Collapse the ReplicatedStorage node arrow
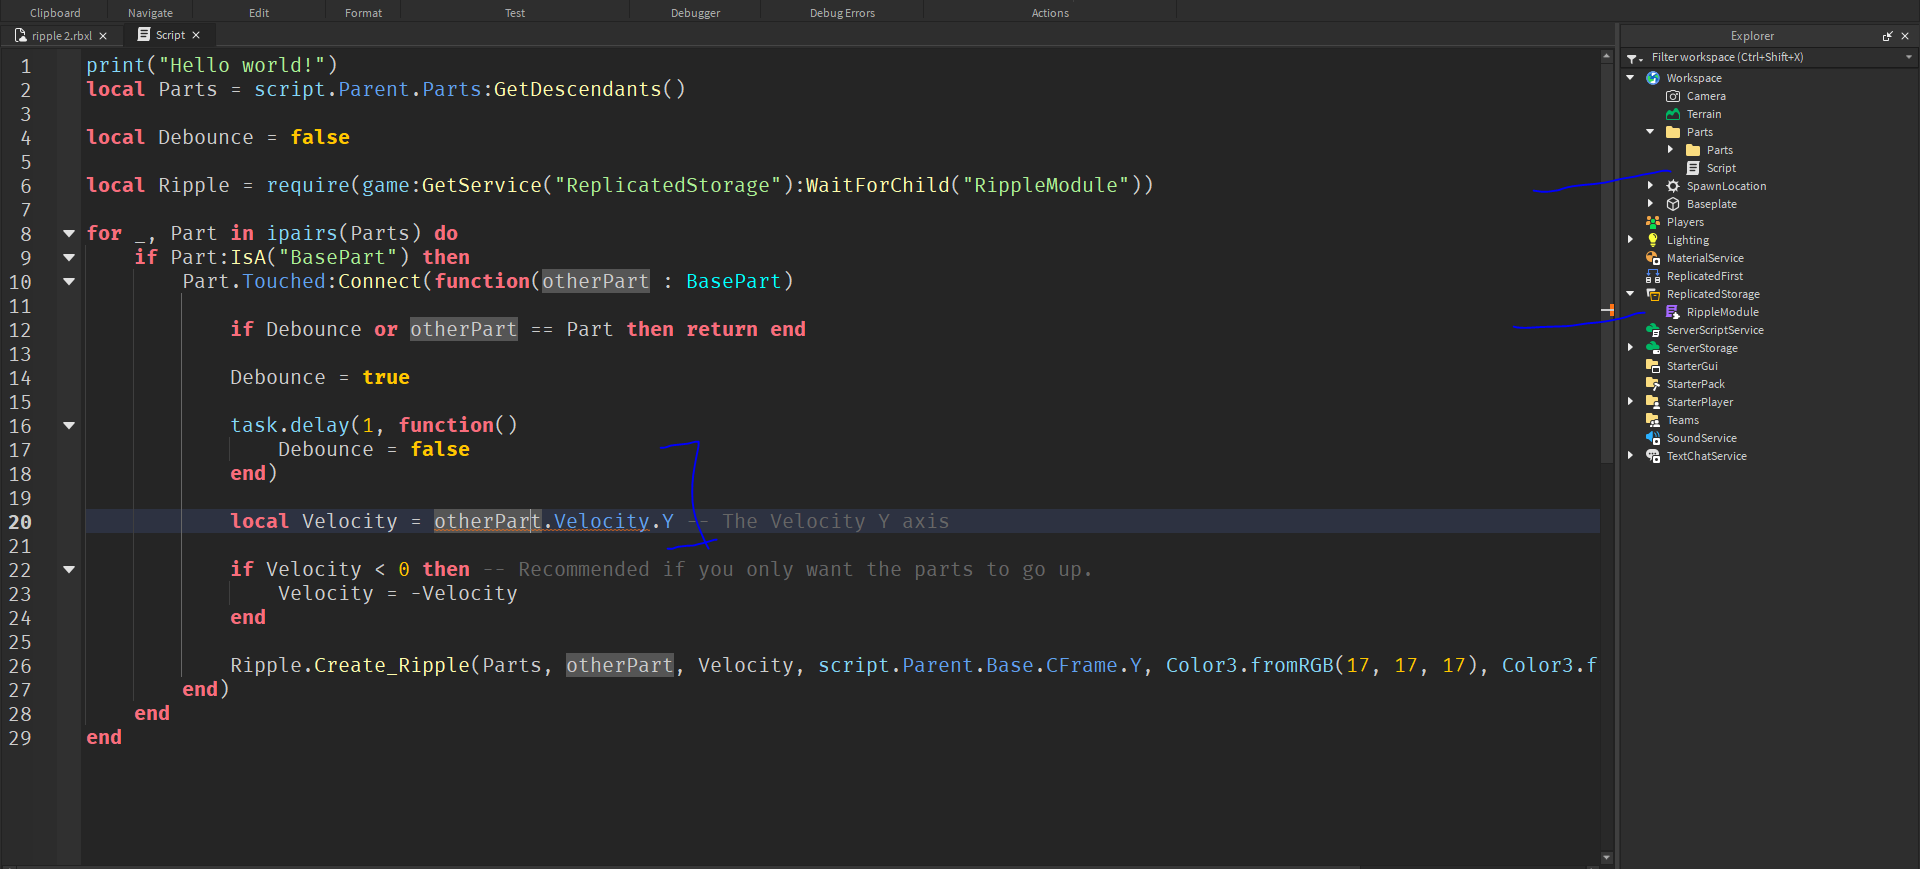1920x869 pixels. (1631, 293)
